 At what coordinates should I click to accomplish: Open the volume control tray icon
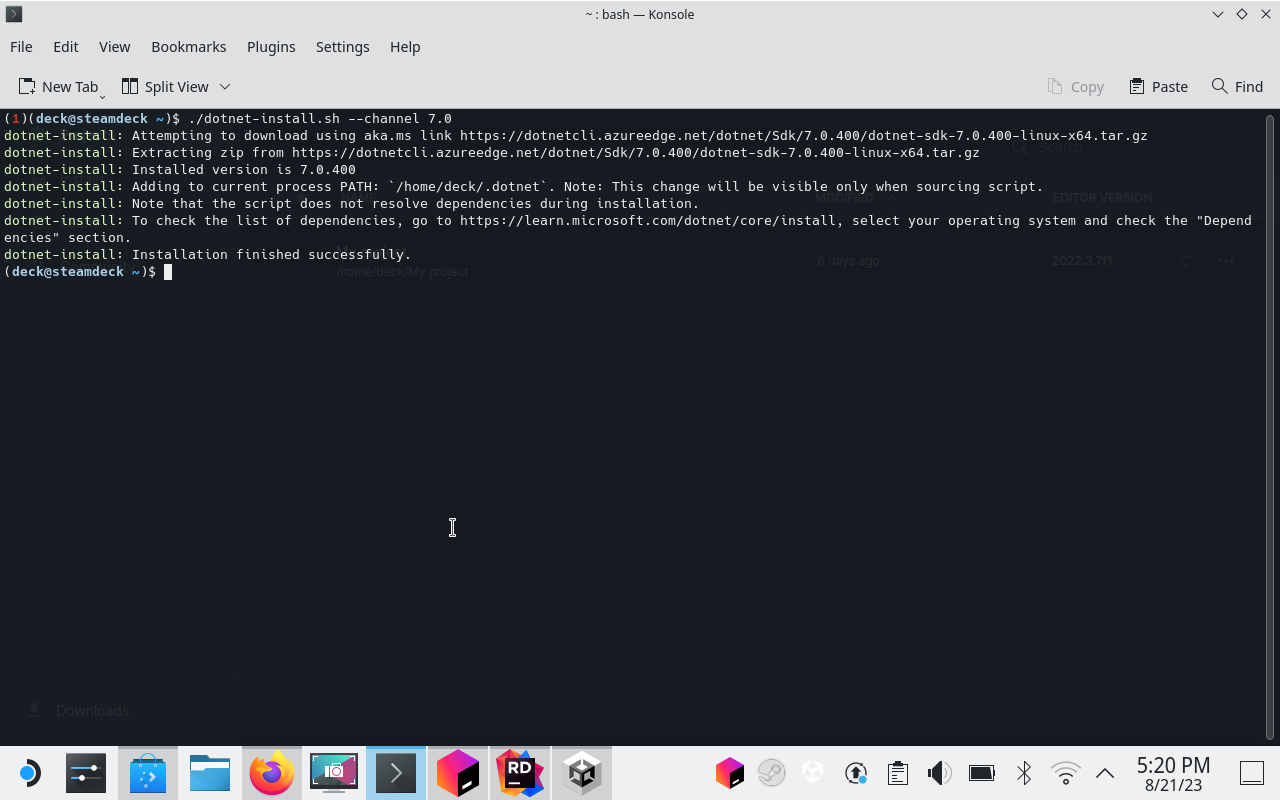pyautogui.click(x=939, y=773)
